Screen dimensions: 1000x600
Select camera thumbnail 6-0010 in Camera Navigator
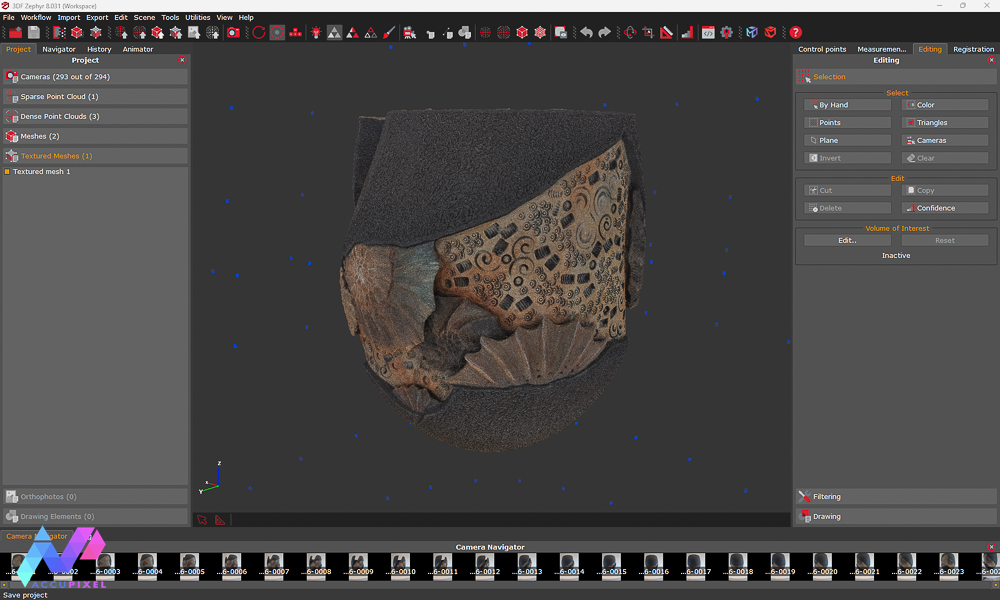pos(399,563)
